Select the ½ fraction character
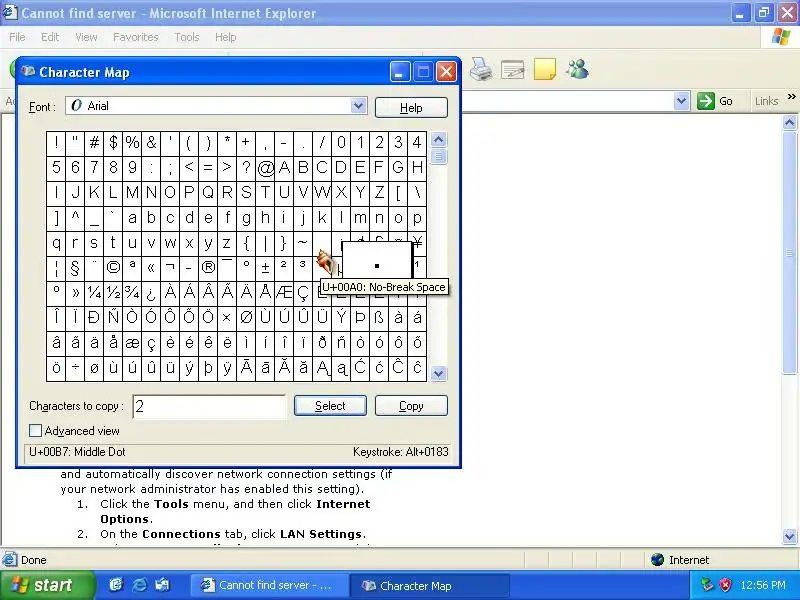800x600 pixels. coord(113,292)
